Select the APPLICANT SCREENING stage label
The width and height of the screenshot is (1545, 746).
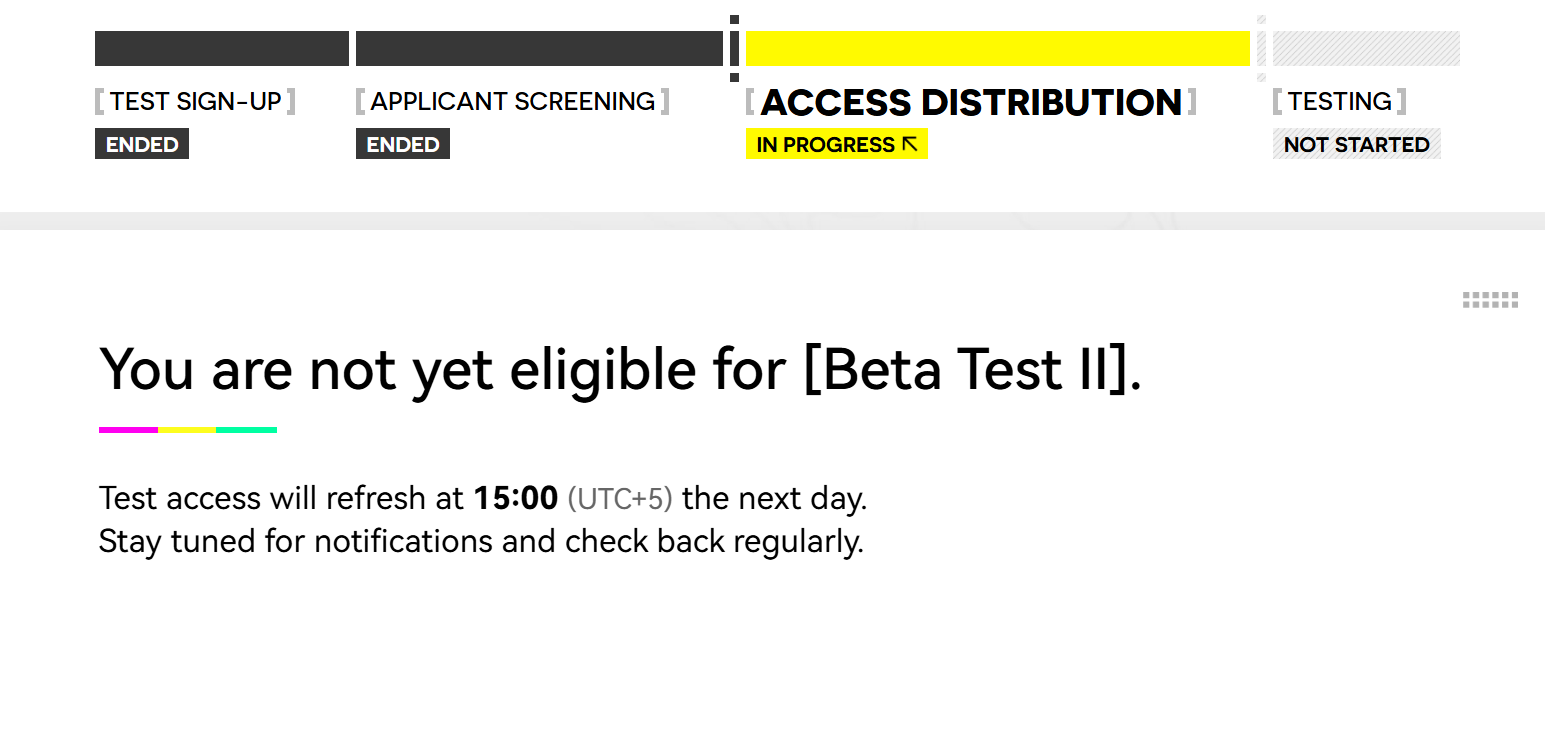512,101
